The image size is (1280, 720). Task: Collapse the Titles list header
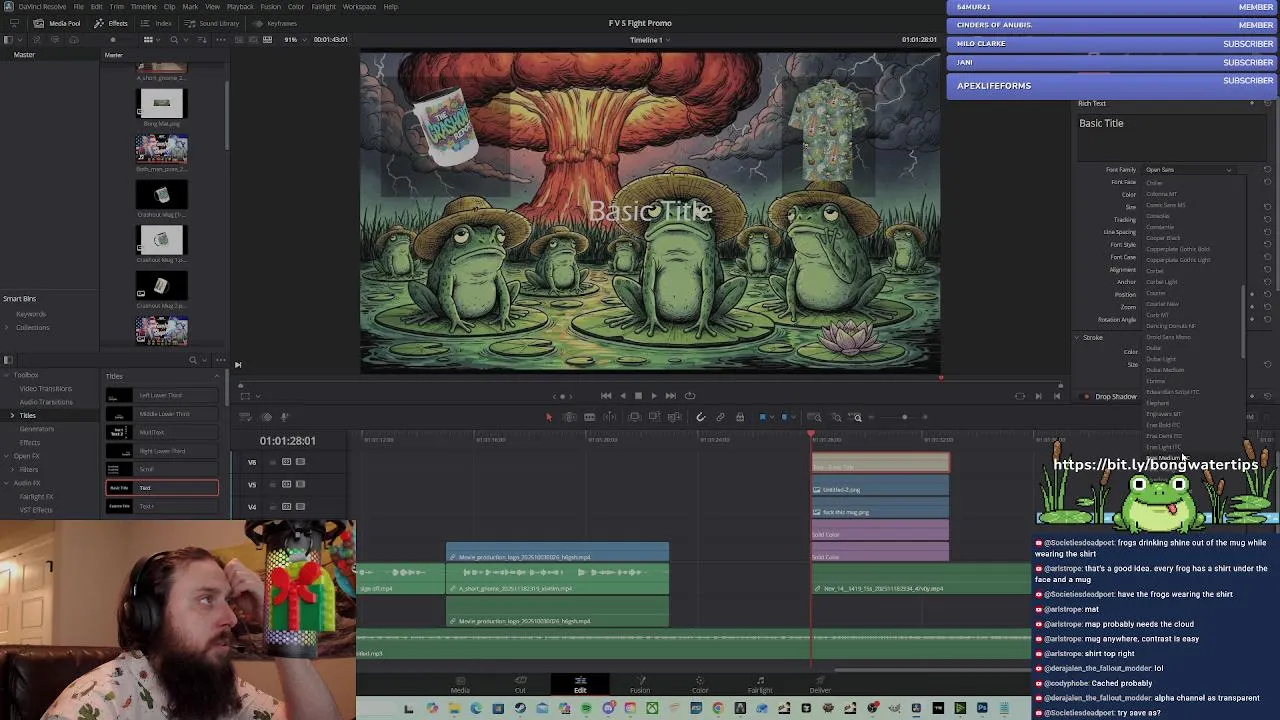(217, 376)
